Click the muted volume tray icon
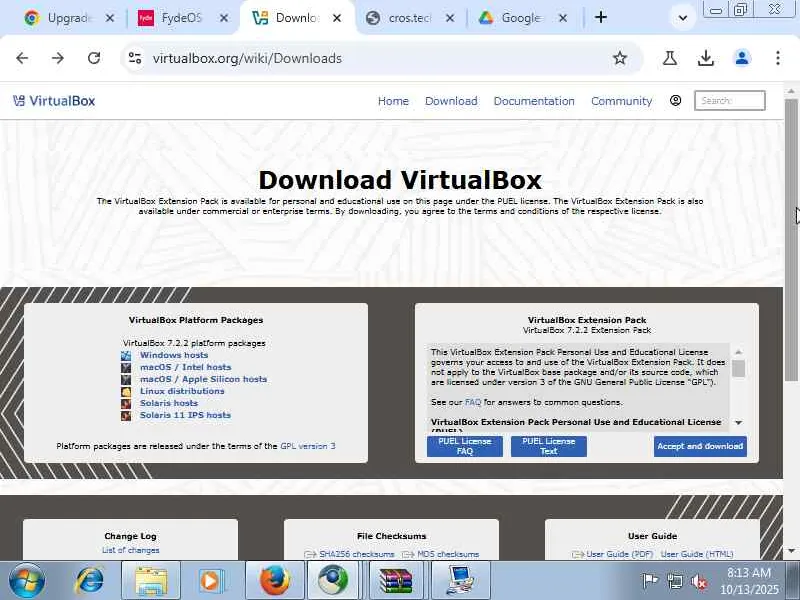This screenshot has height=600, width=800. tap(698, 581)
